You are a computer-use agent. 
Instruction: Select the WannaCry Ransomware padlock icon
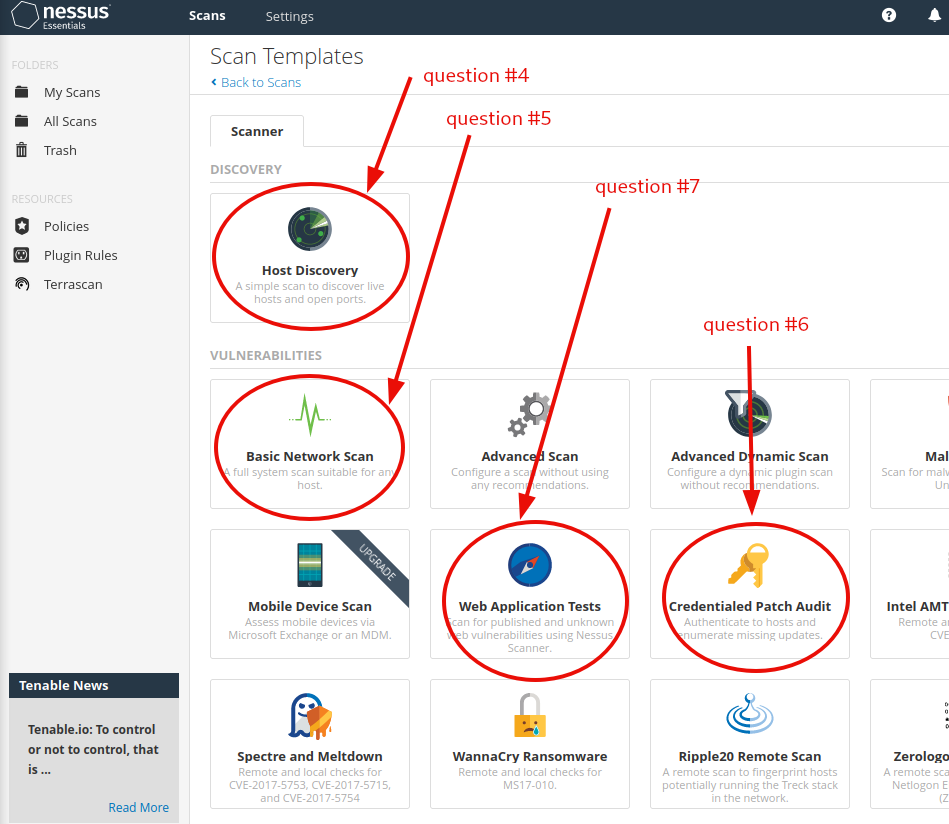pos(529,716)
